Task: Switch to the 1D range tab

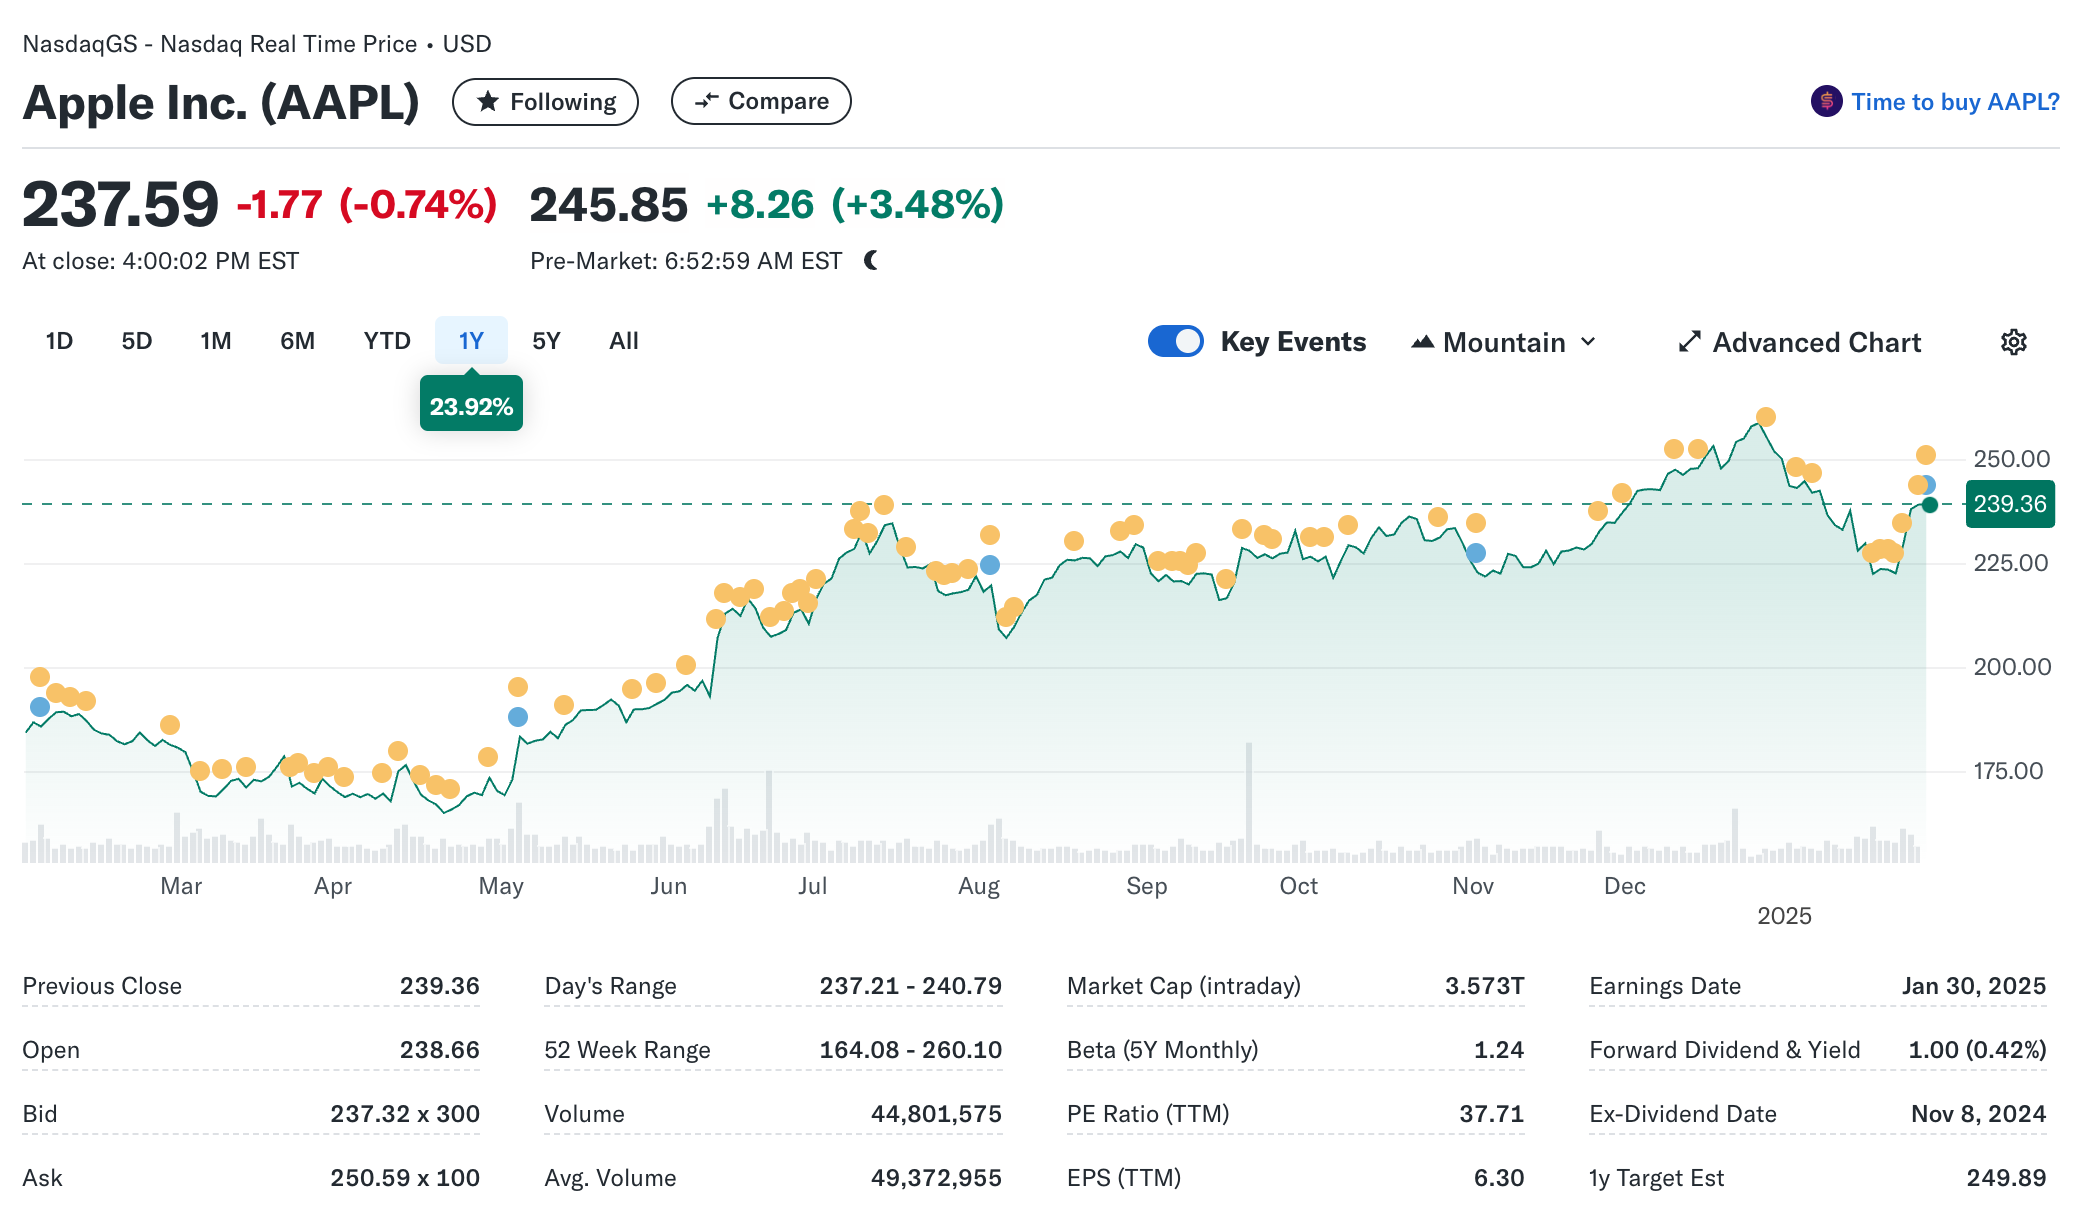Action: coord(59,341)
